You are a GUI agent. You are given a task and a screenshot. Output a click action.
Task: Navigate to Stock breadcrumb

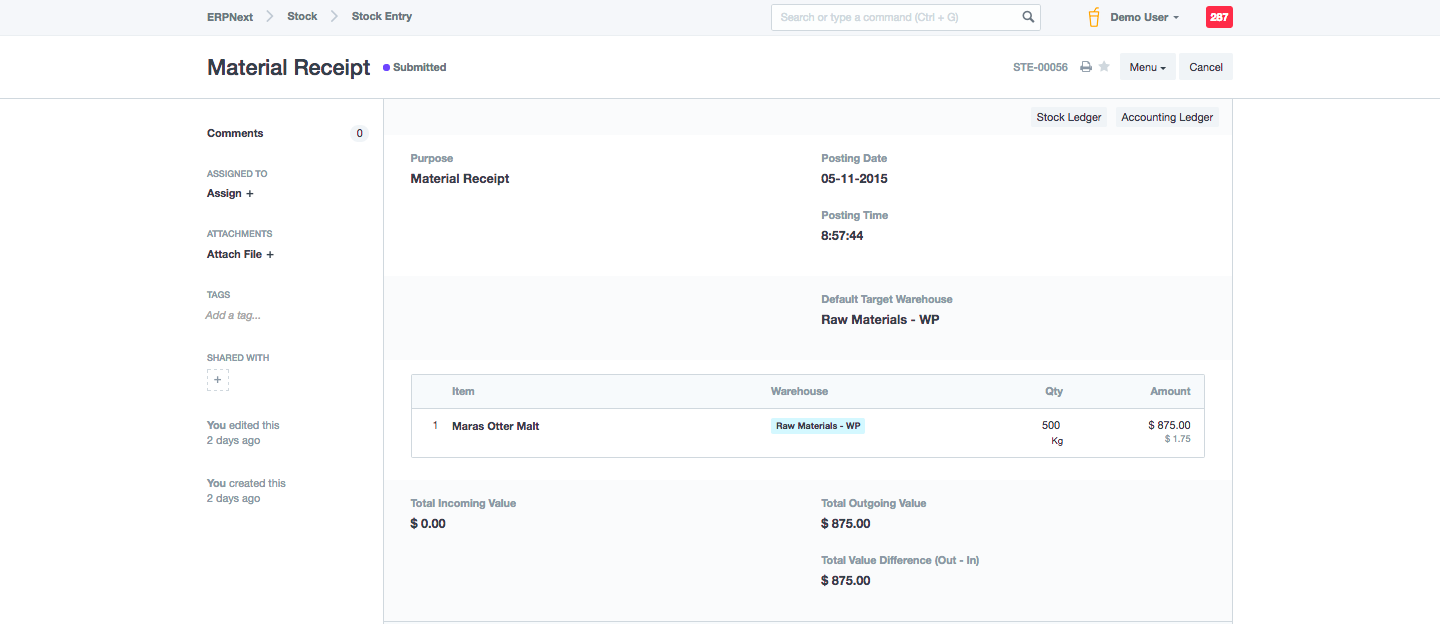click(x=302, y=17)
